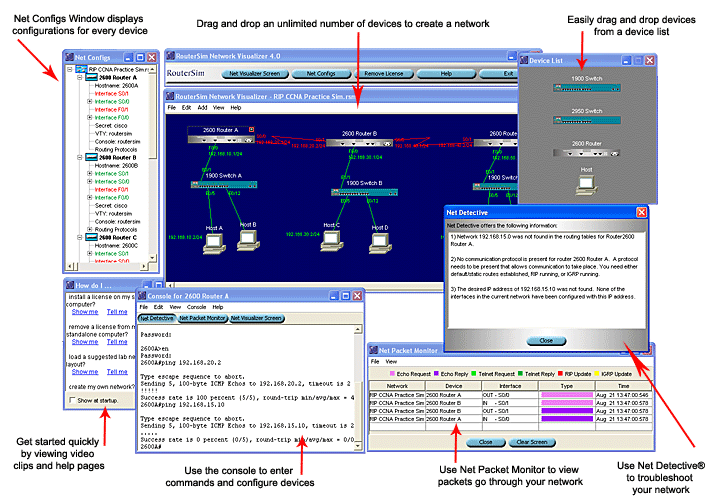Click Tell me for loading a suggested lab
The height and width of the screenshot is (504, 720).
click(x=117, y=372)
